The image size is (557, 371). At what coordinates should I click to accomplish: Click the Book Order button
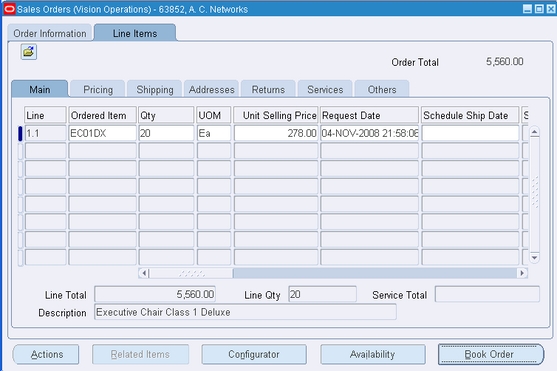coord(491,354)
